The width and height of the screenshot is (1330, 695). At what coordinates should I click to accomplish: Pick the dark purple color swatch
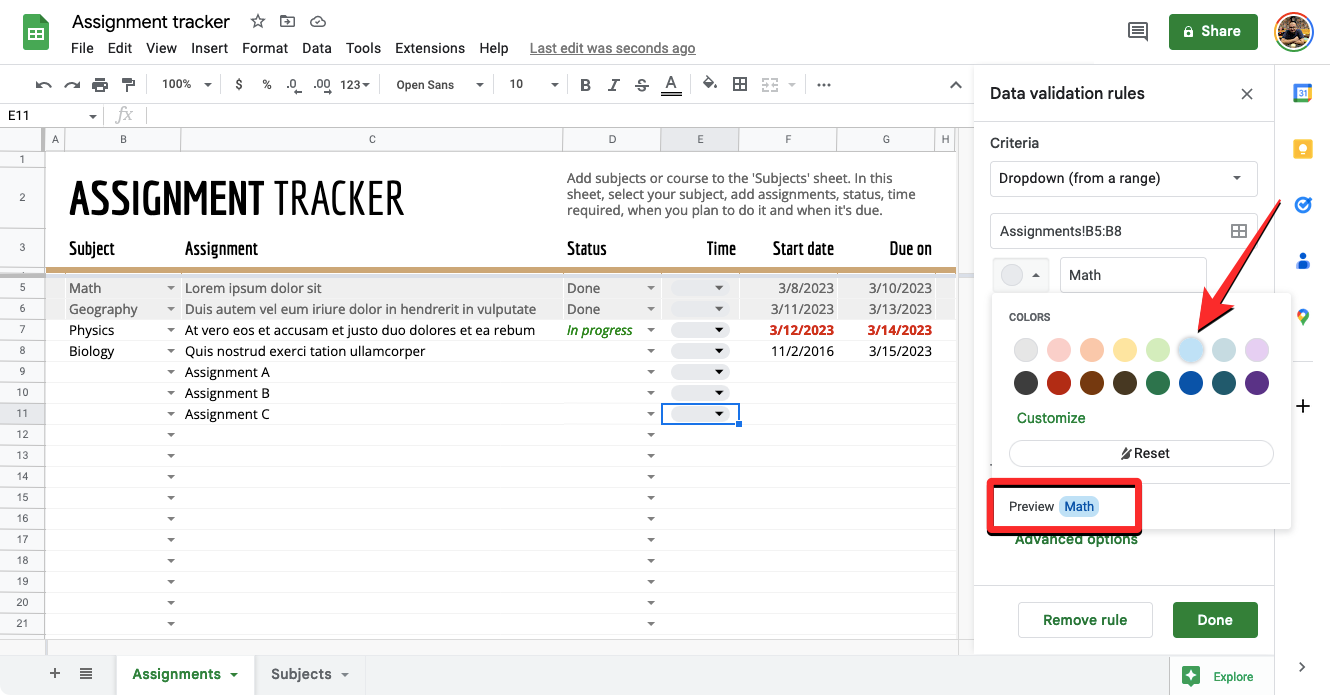1257,383
